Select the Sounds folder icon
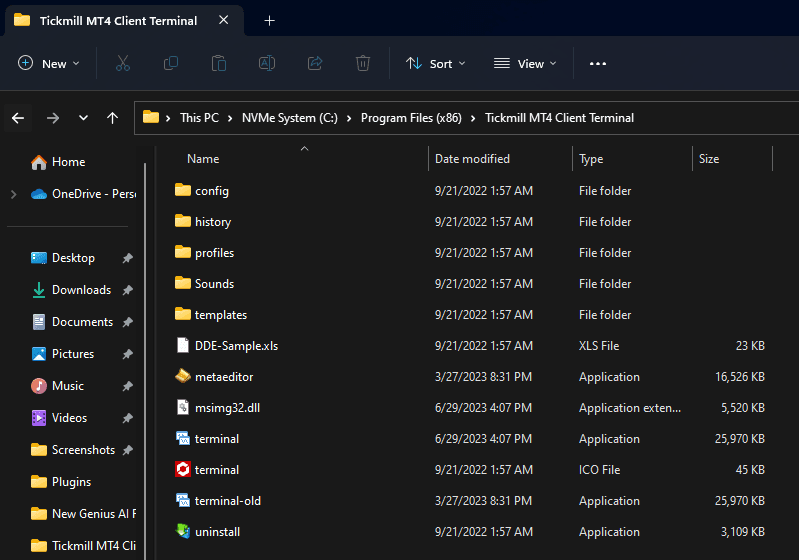799x560 pixels. tap(182, 283)
